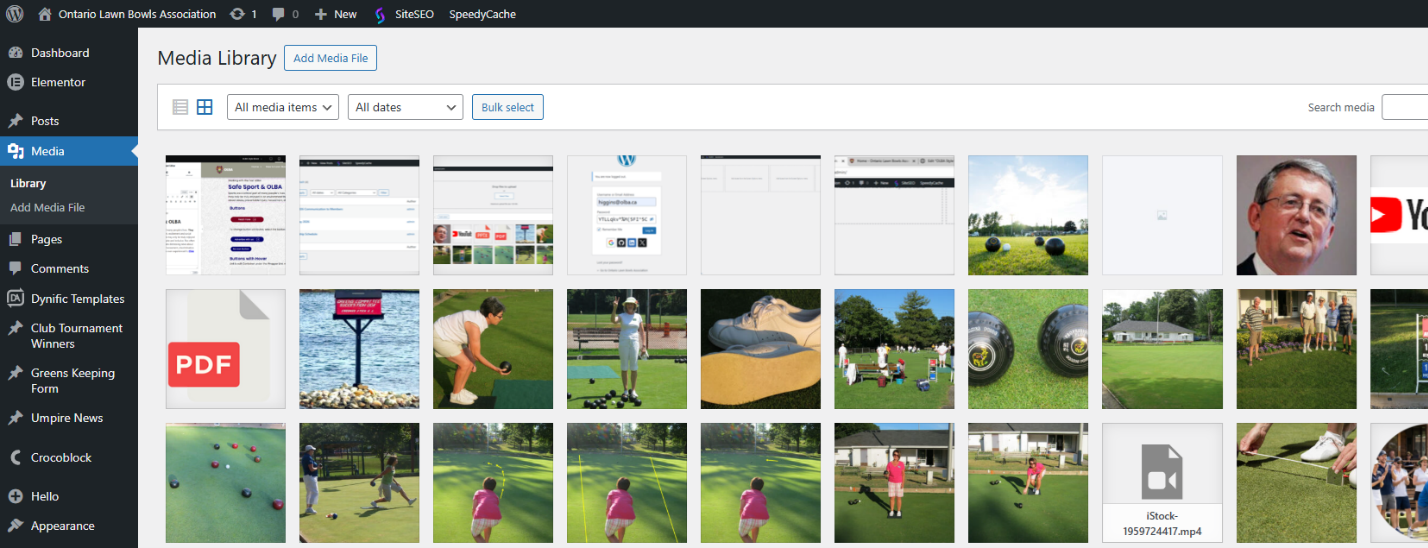Image resolution: width=1428 pixels, height=548 pixels.
Task: Switch to list view icon
Action: (181, 107)
